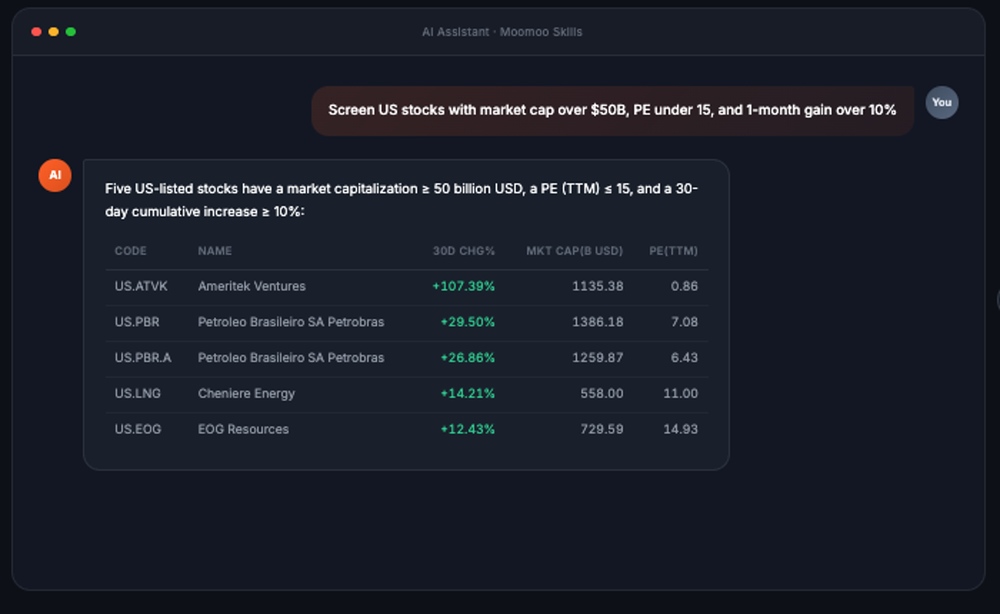Close window with the red button
Image resolution: width=1000 pixels, height=614 pixels.
click(x=36, y=32)
